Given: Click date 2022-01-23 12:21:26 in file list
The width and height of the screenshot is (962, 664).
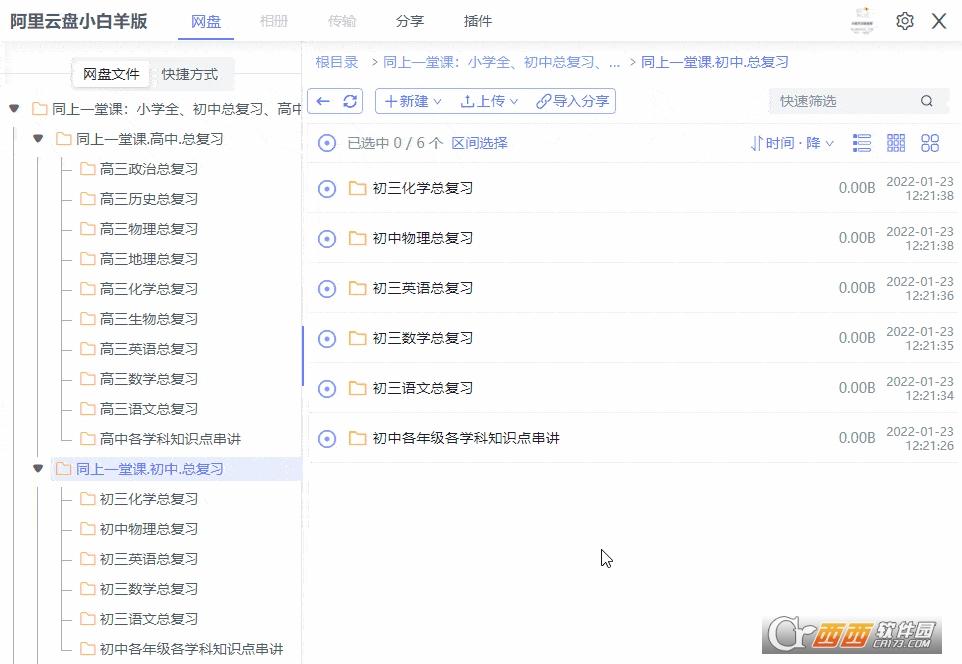Looking at the screenshot, I should pyautogui.click(x=920, y=438).
